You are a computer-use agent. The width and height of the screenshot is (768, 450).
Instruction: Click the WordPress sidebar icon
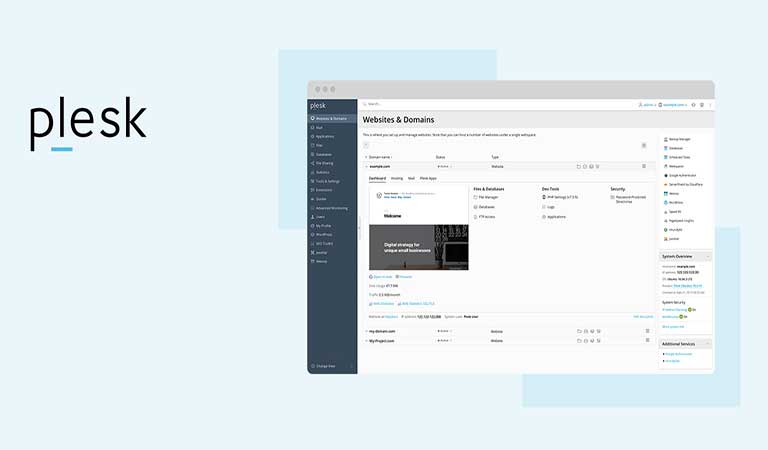tap(312, 235)
